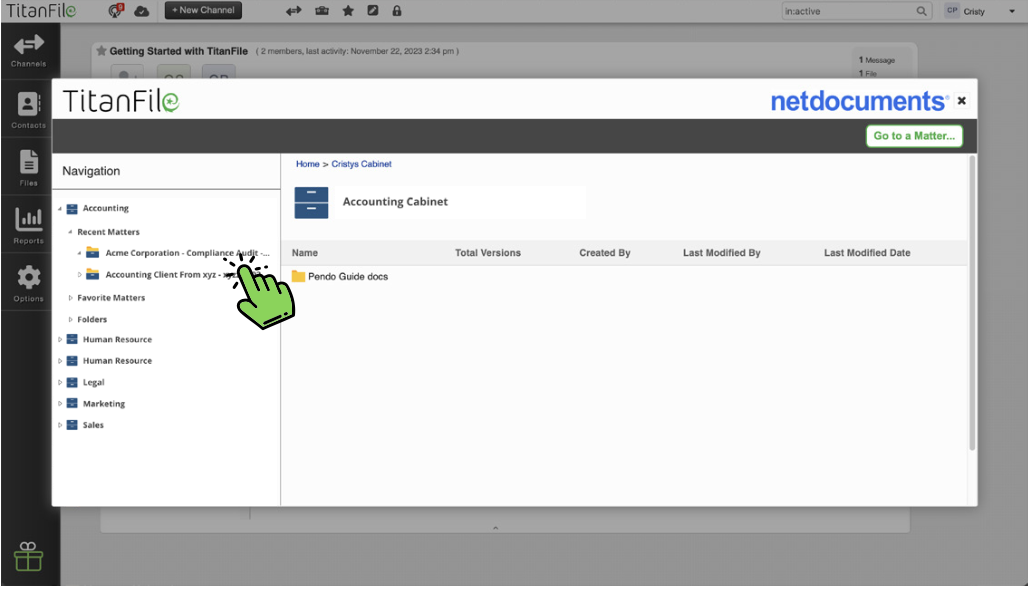Sort by the Total Versions column header
The height and width of the screenshot is (590, 1028).
pyautogui.click(x=488, y=253)
